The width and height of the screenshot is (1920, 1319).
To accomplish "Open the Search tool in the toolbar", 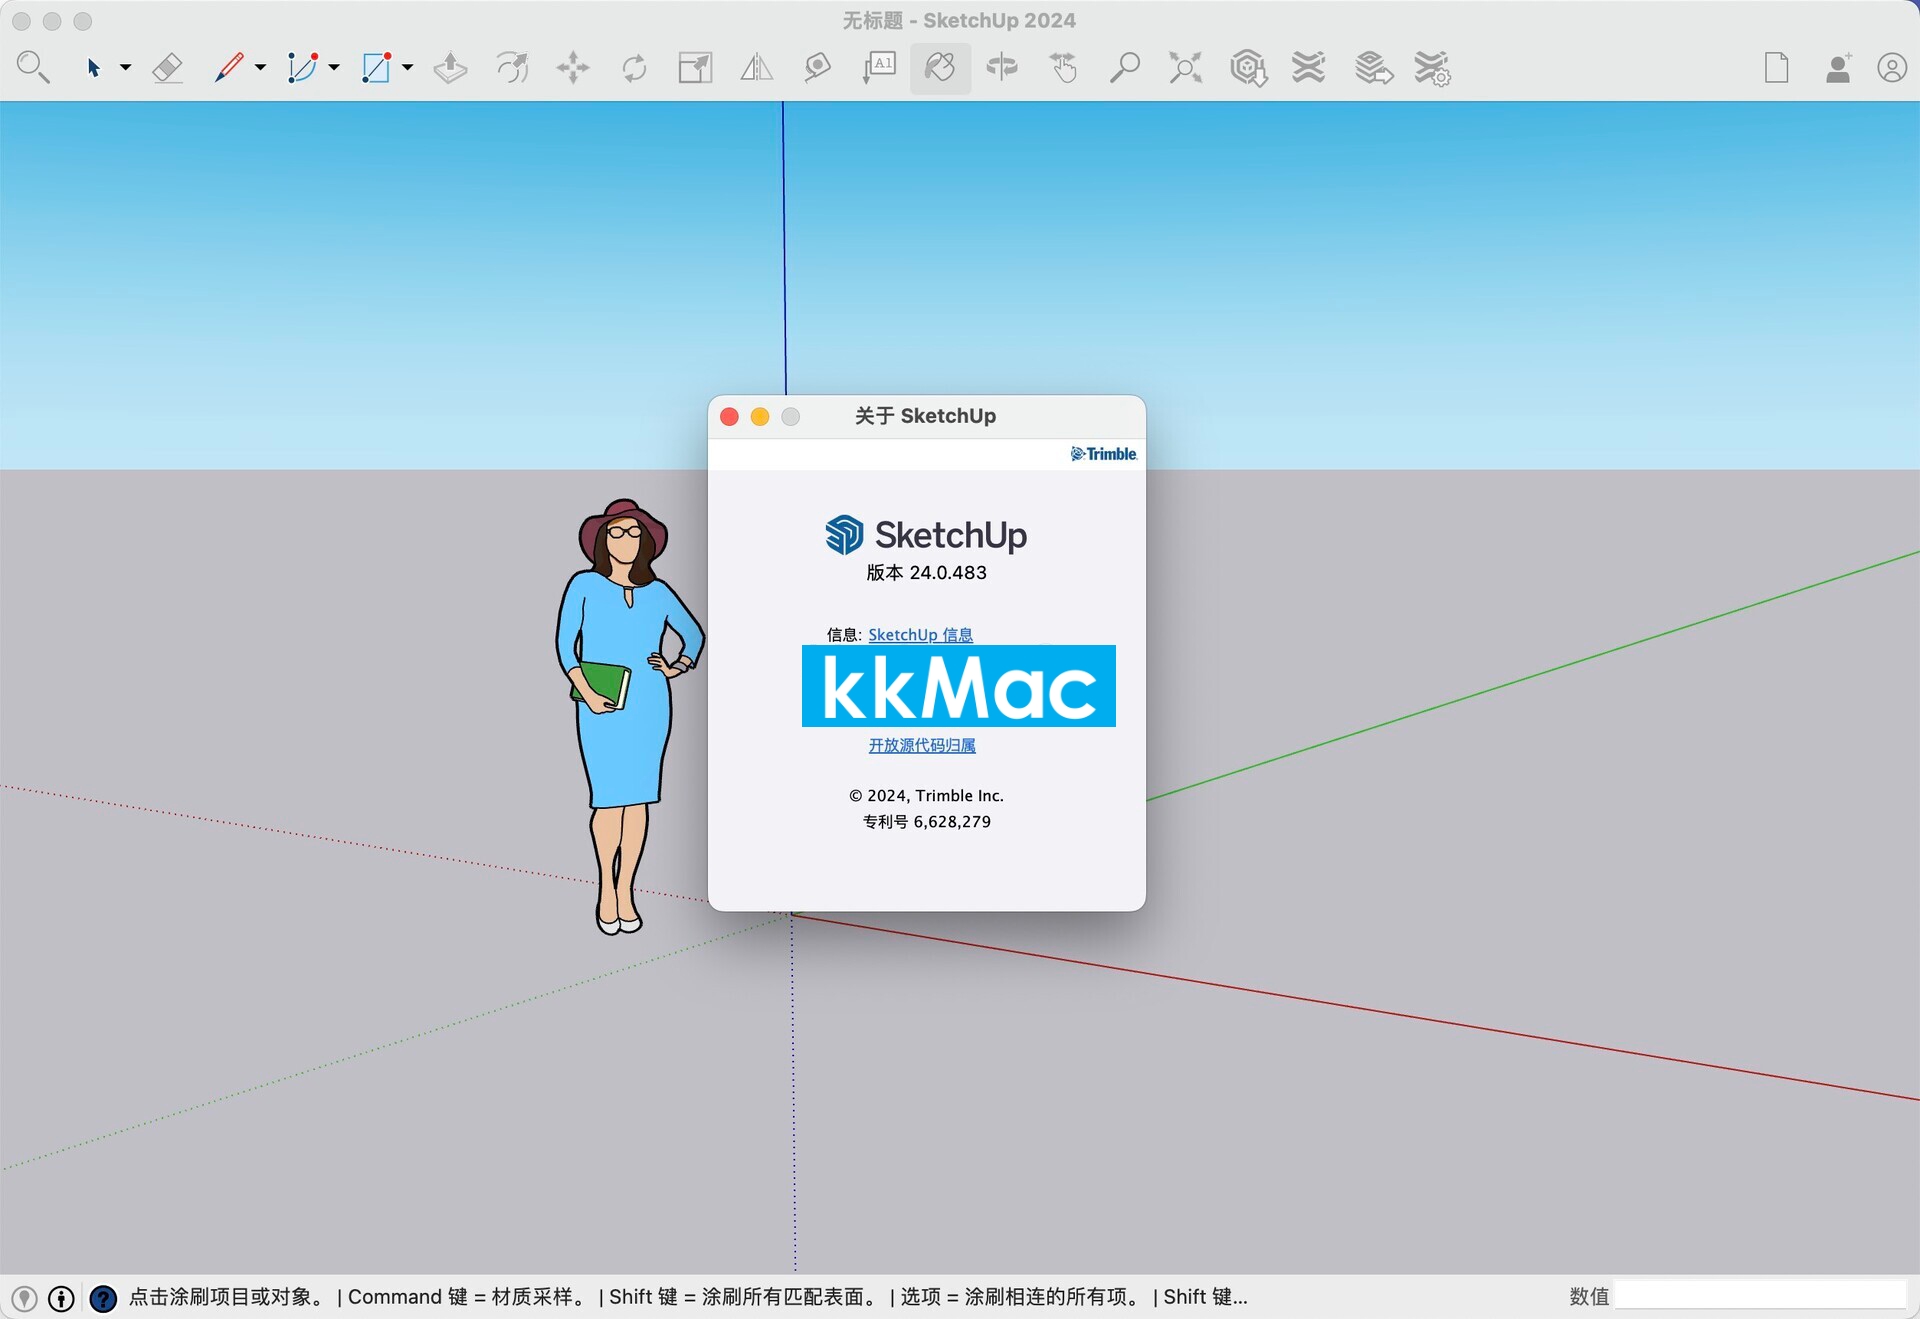I will coord(33,68).
